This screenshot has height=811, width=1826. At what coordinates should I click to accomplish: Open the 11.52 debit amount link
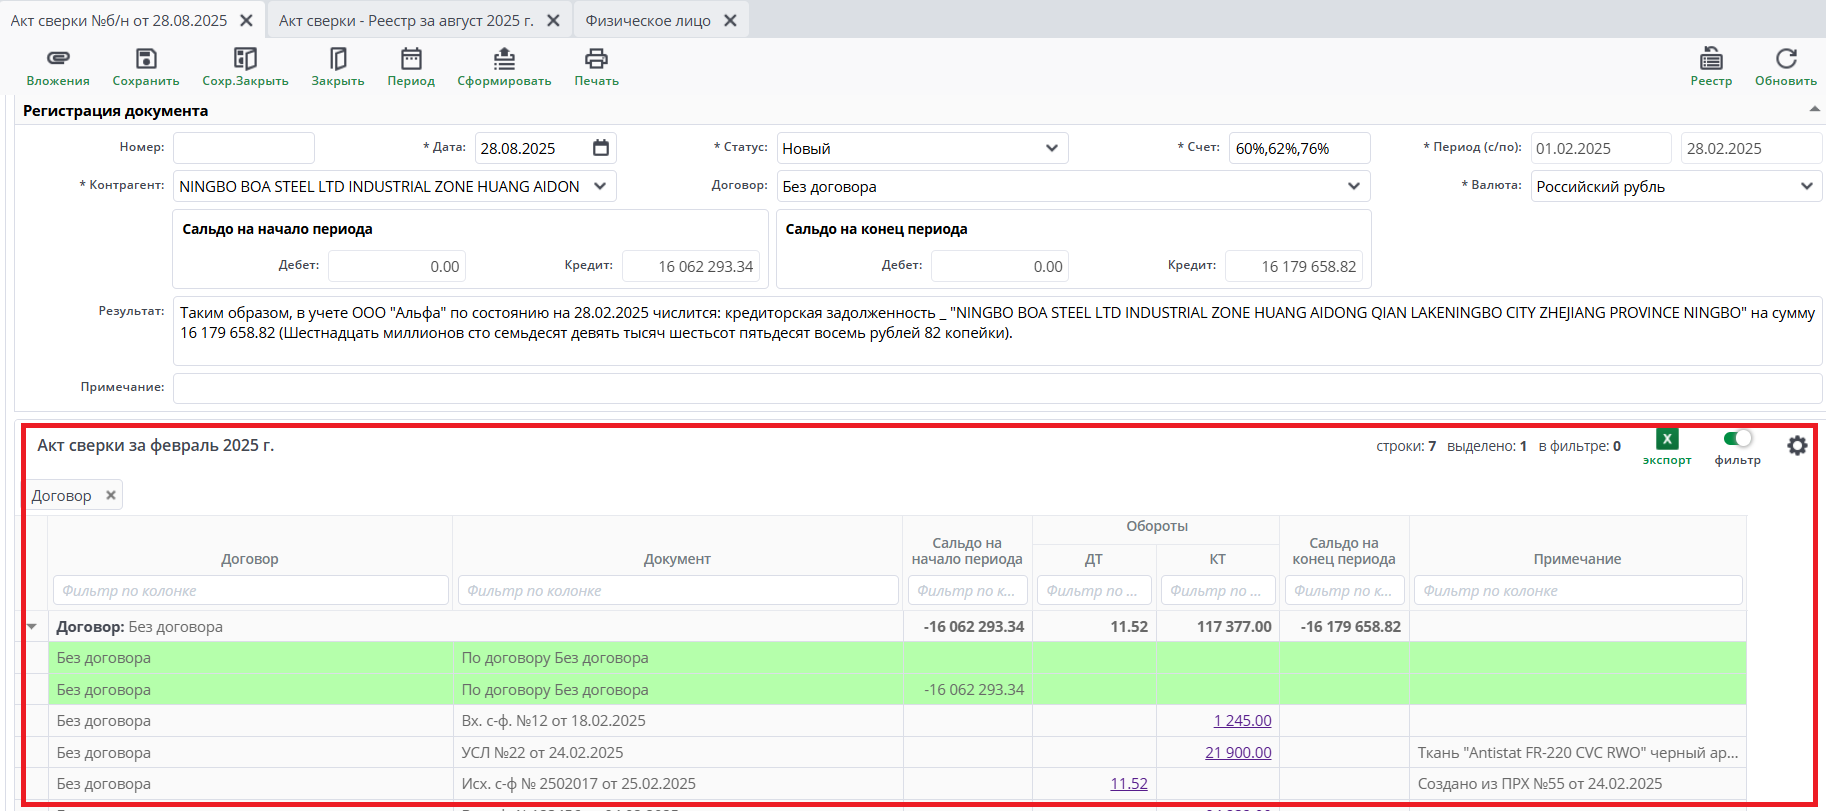coord(1129,784)
